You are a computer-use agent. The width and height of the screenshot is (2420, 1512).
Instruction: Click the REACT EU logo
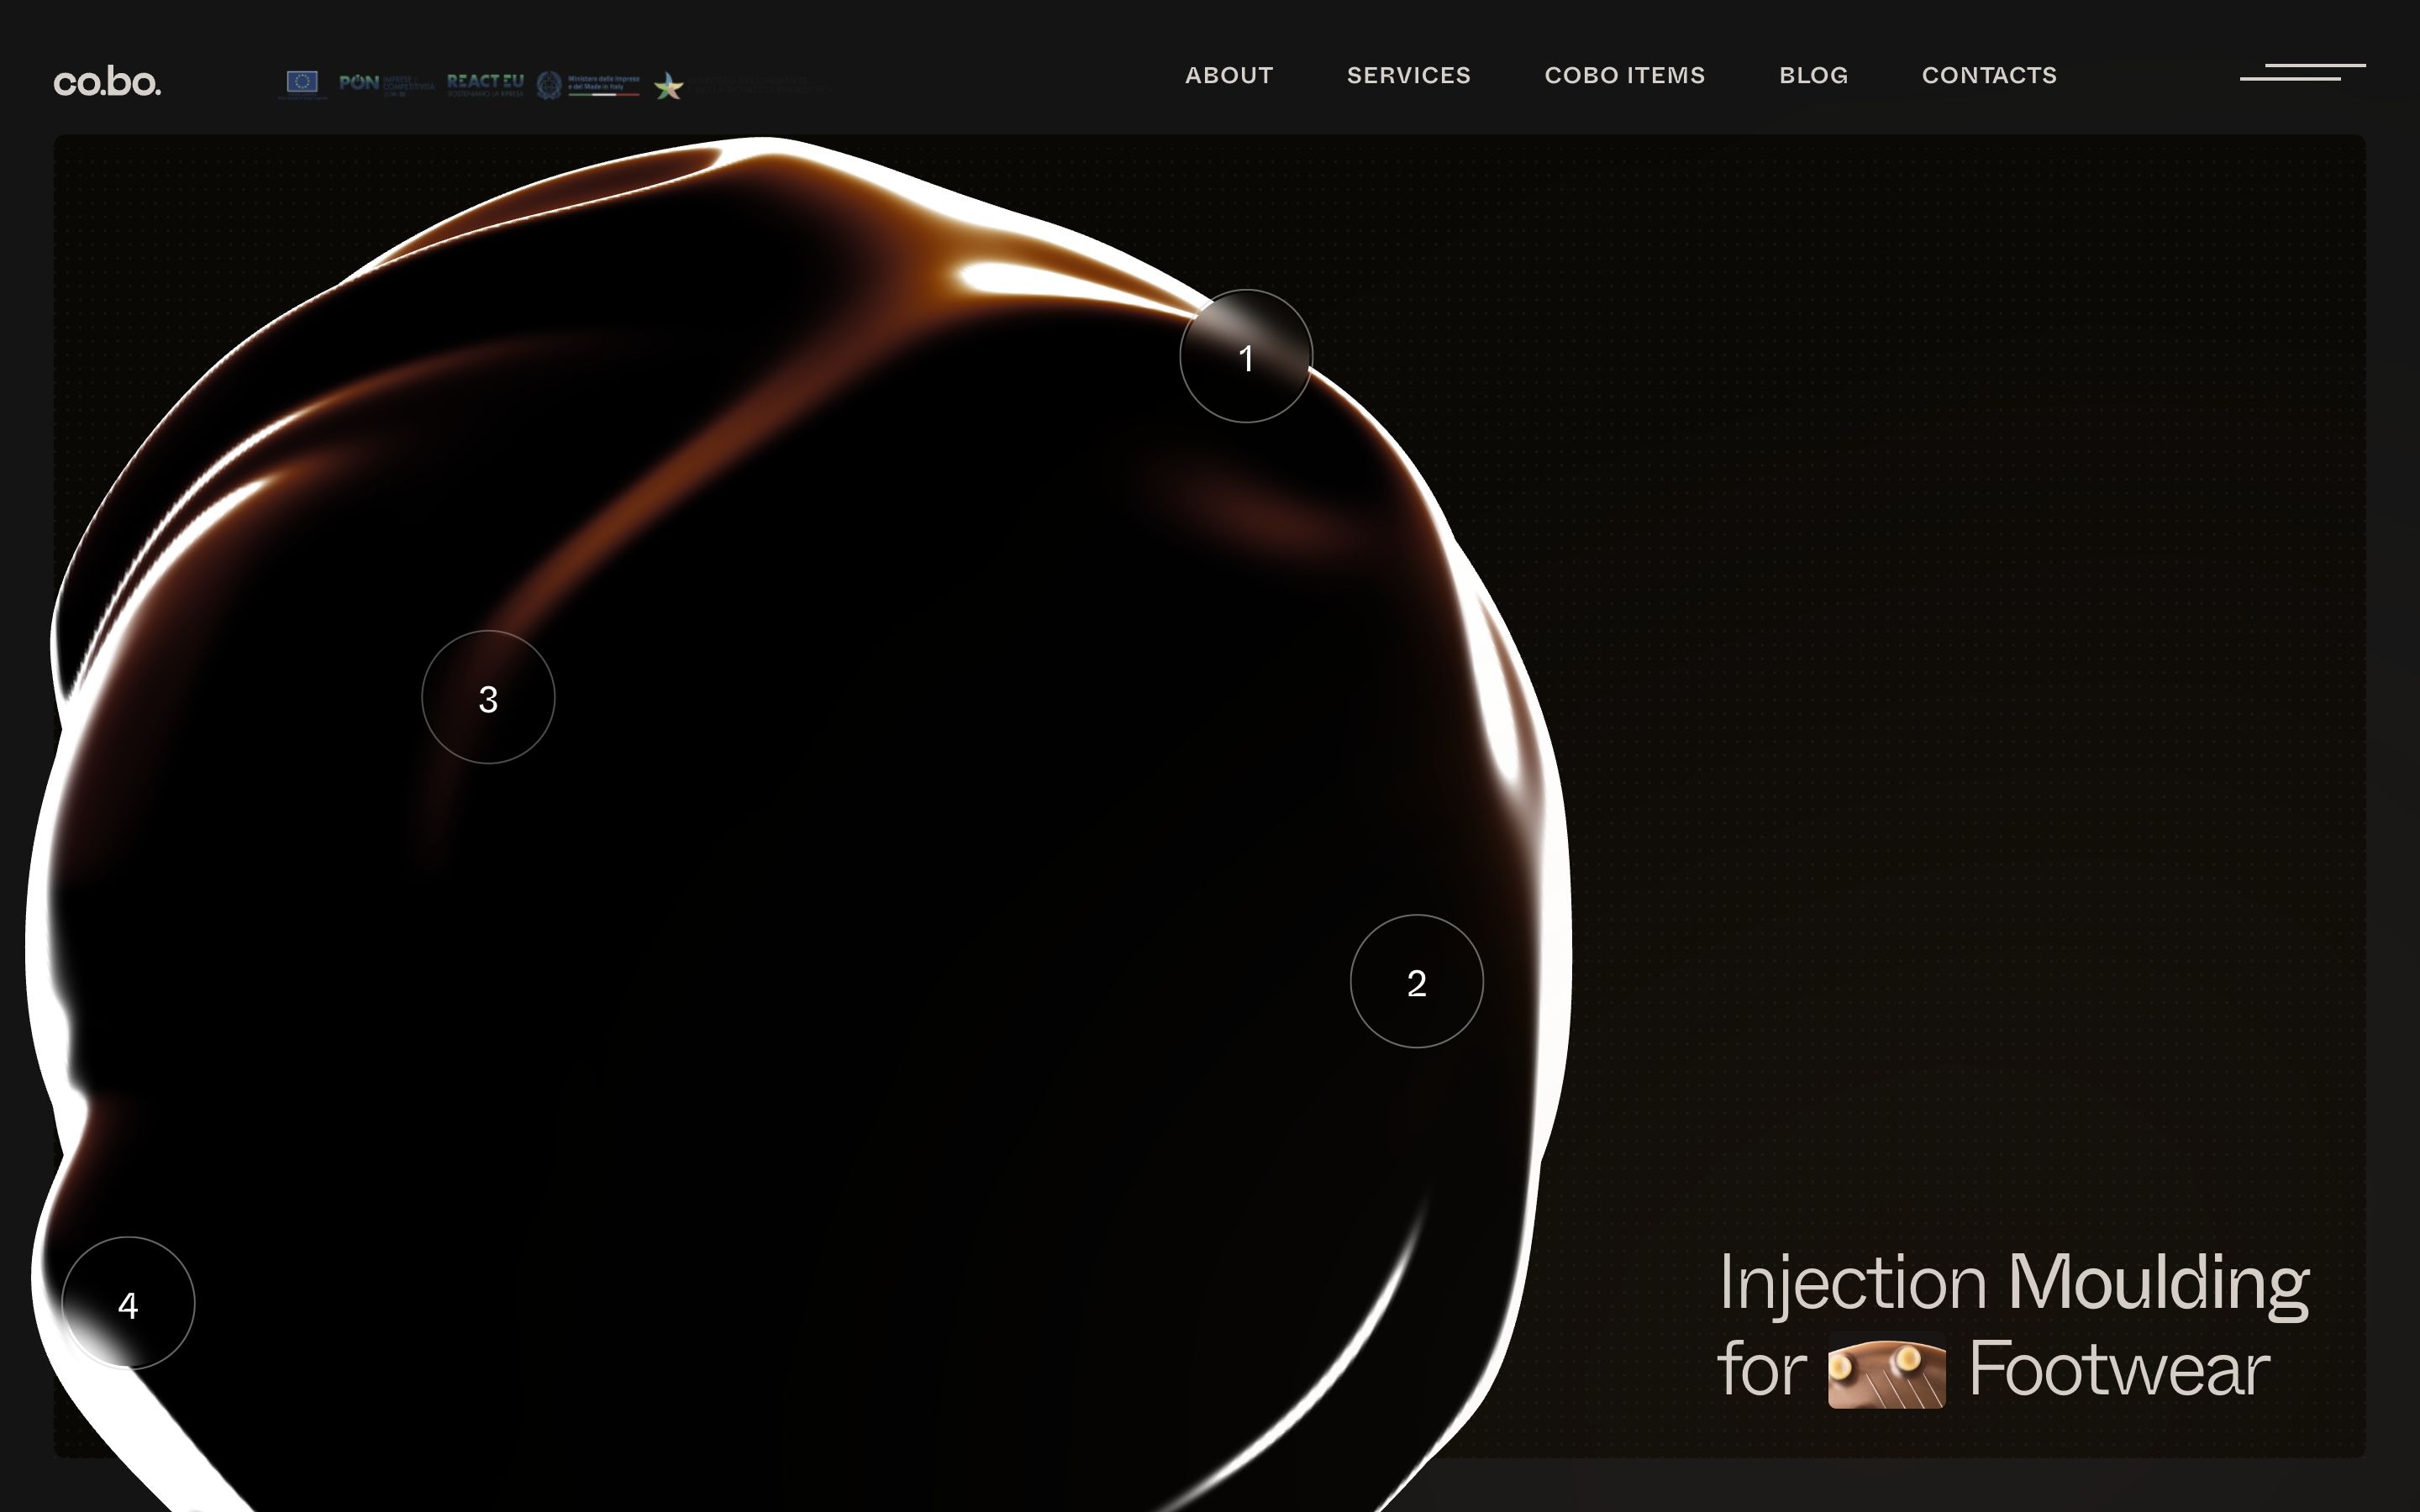(485, 83)
